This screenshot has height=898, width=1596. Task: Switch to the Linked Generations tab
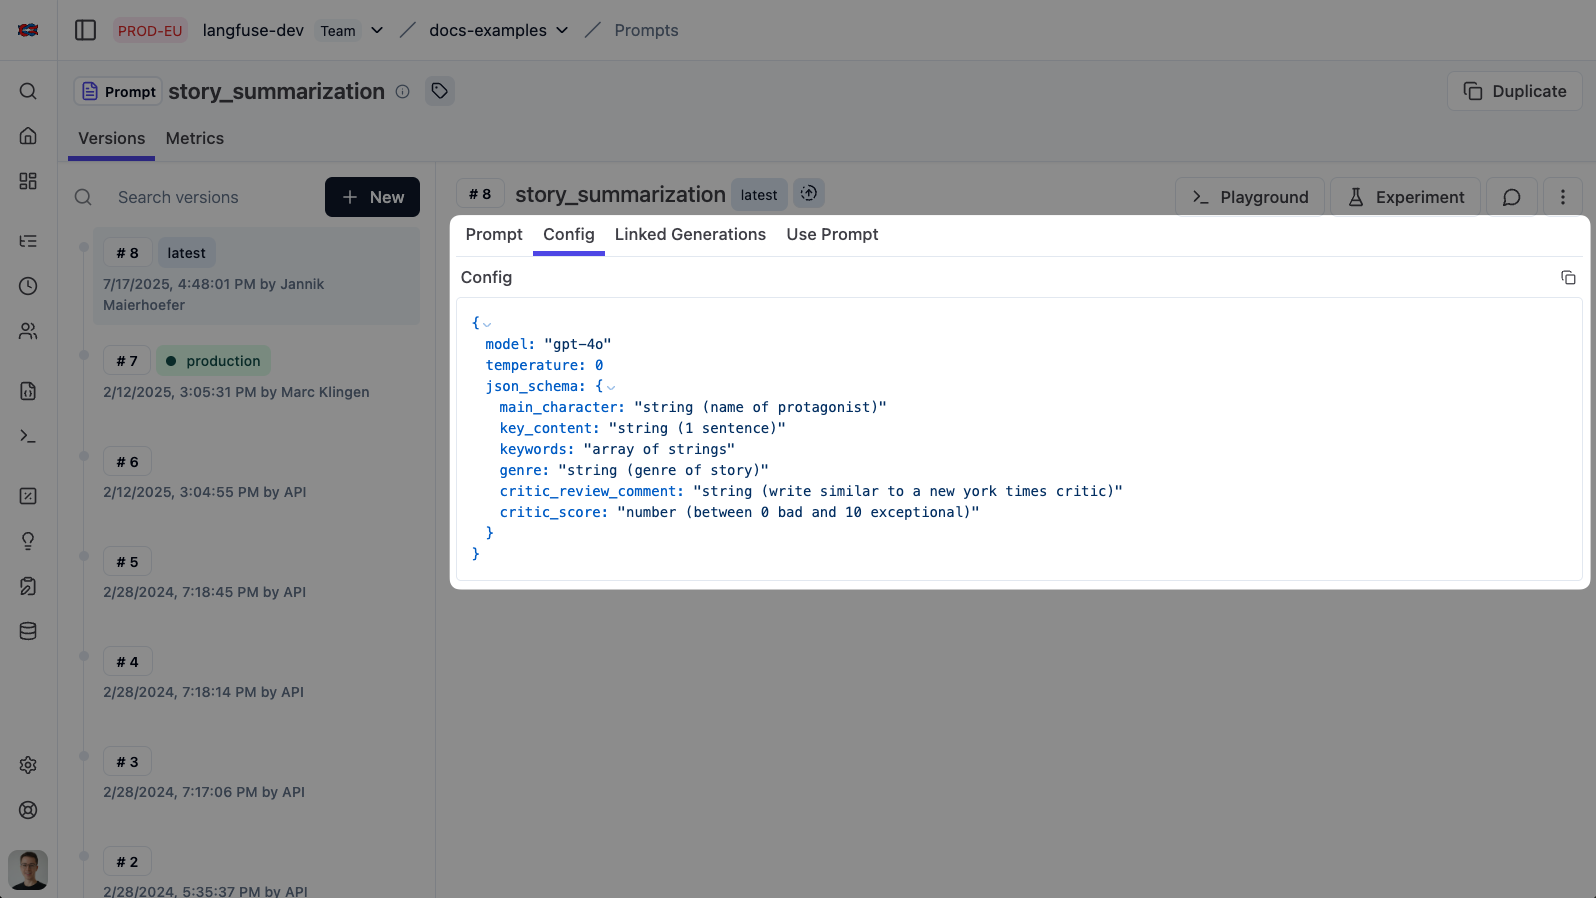click(690, 234)
